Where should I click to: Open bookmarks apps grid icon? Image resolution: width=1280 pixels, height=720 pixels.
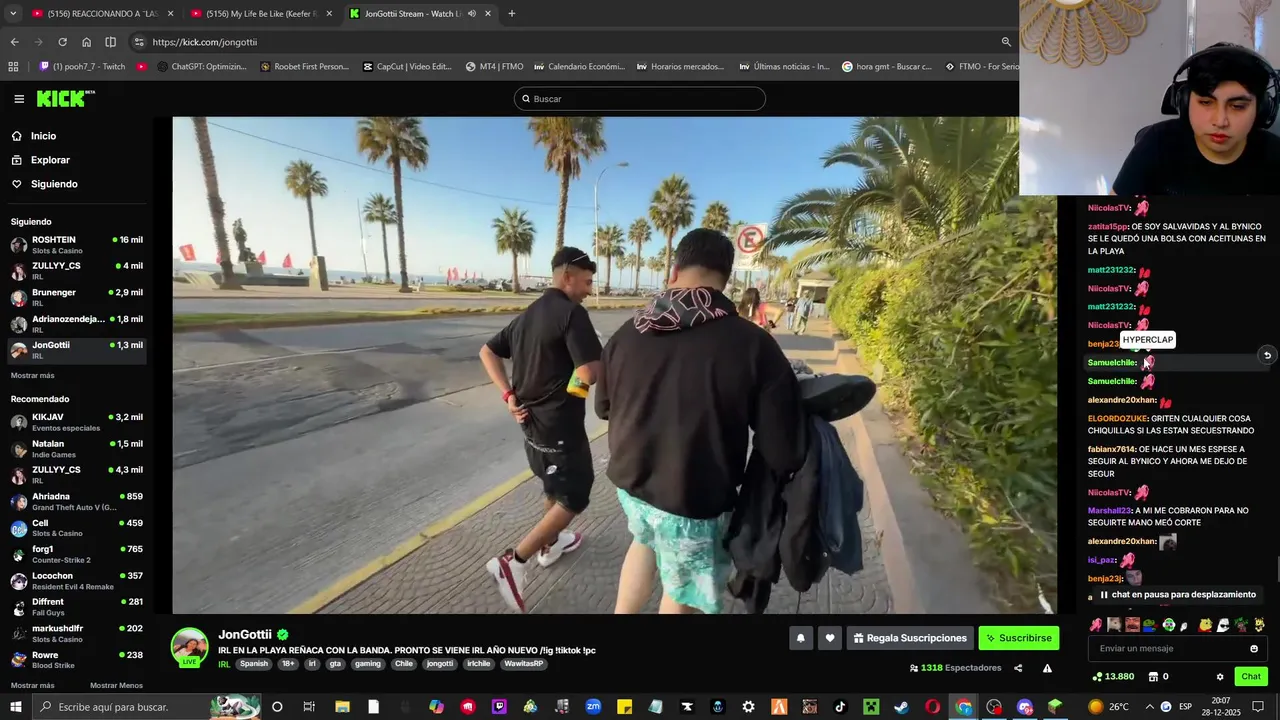coord(13,67)
